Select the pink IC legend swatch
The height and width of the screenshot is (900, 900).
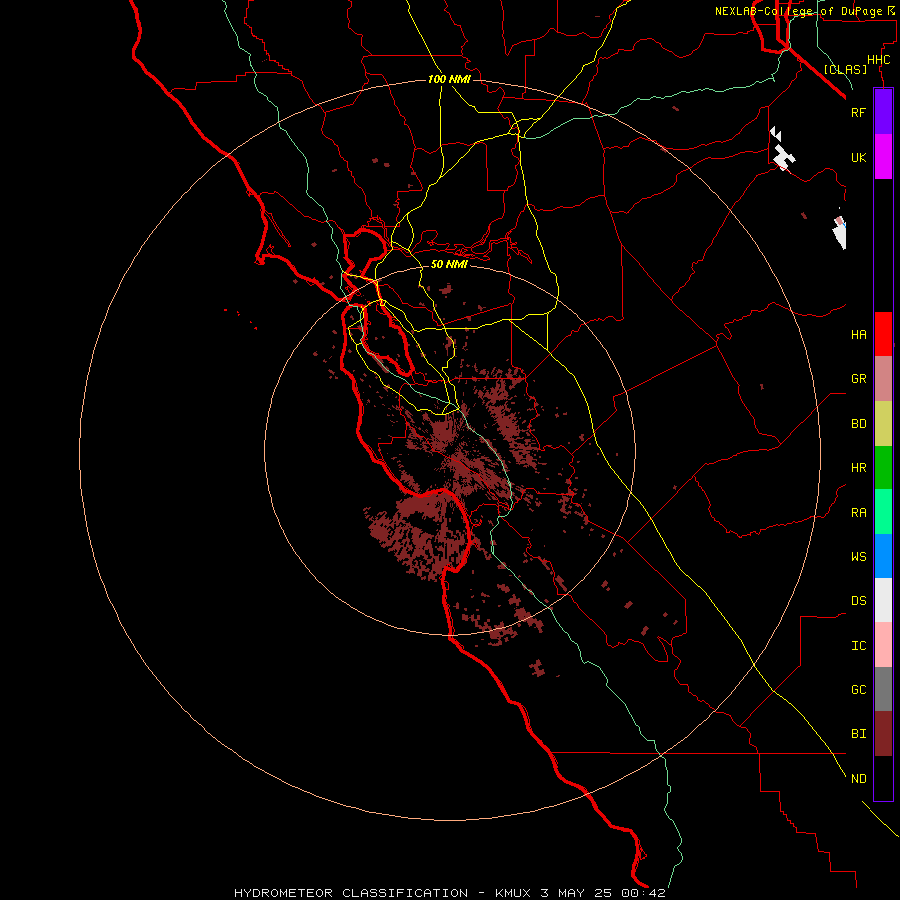click(x=883, y=645)
